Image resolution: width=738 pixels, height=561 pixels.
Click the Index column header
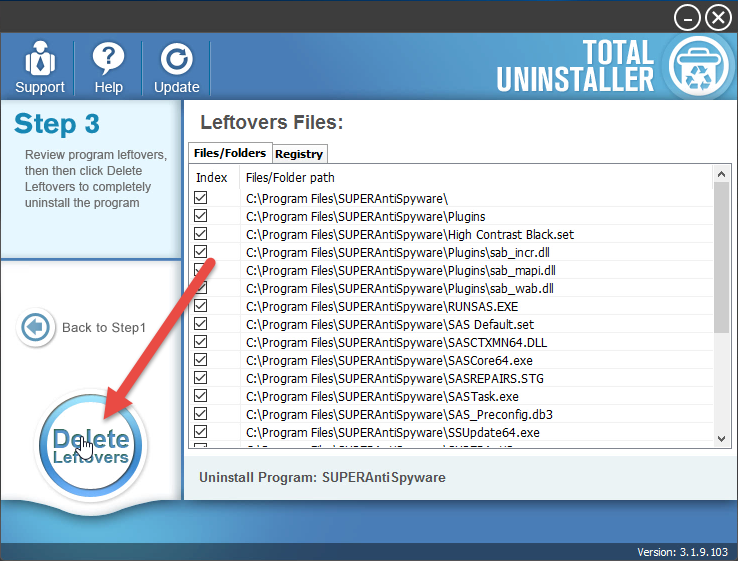coord(212,177)
